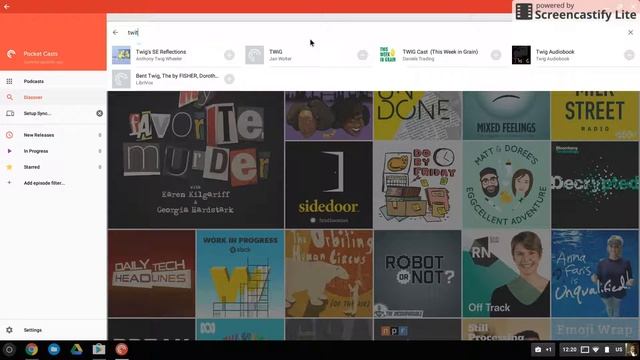Open the Off Track podcast tile

pyautogui.click(x=506, y=273)
